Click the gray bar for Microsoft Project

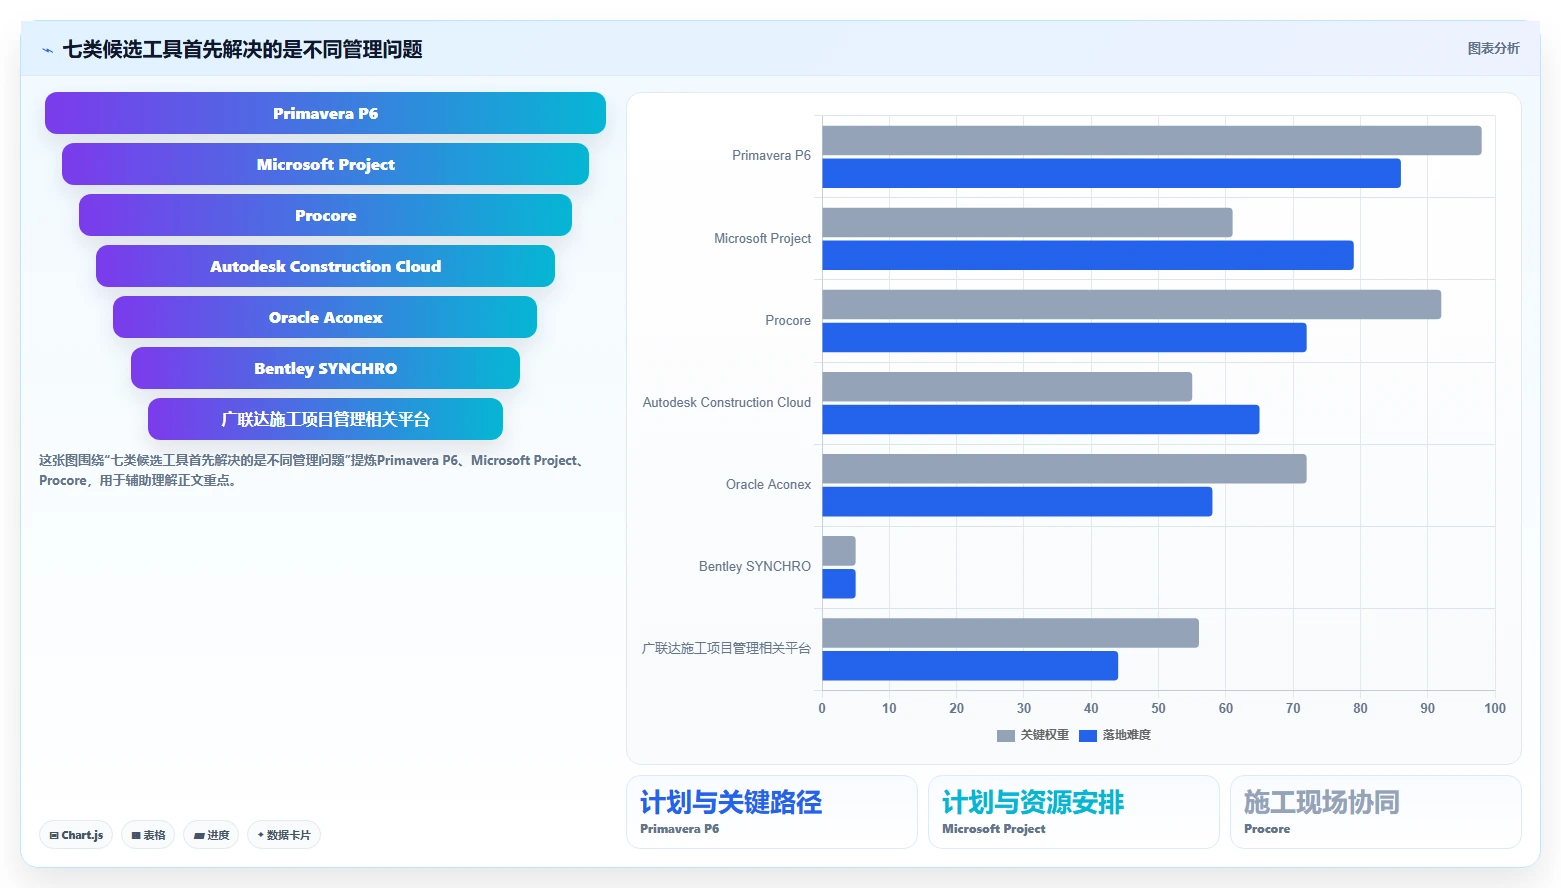coord(1028,222)
